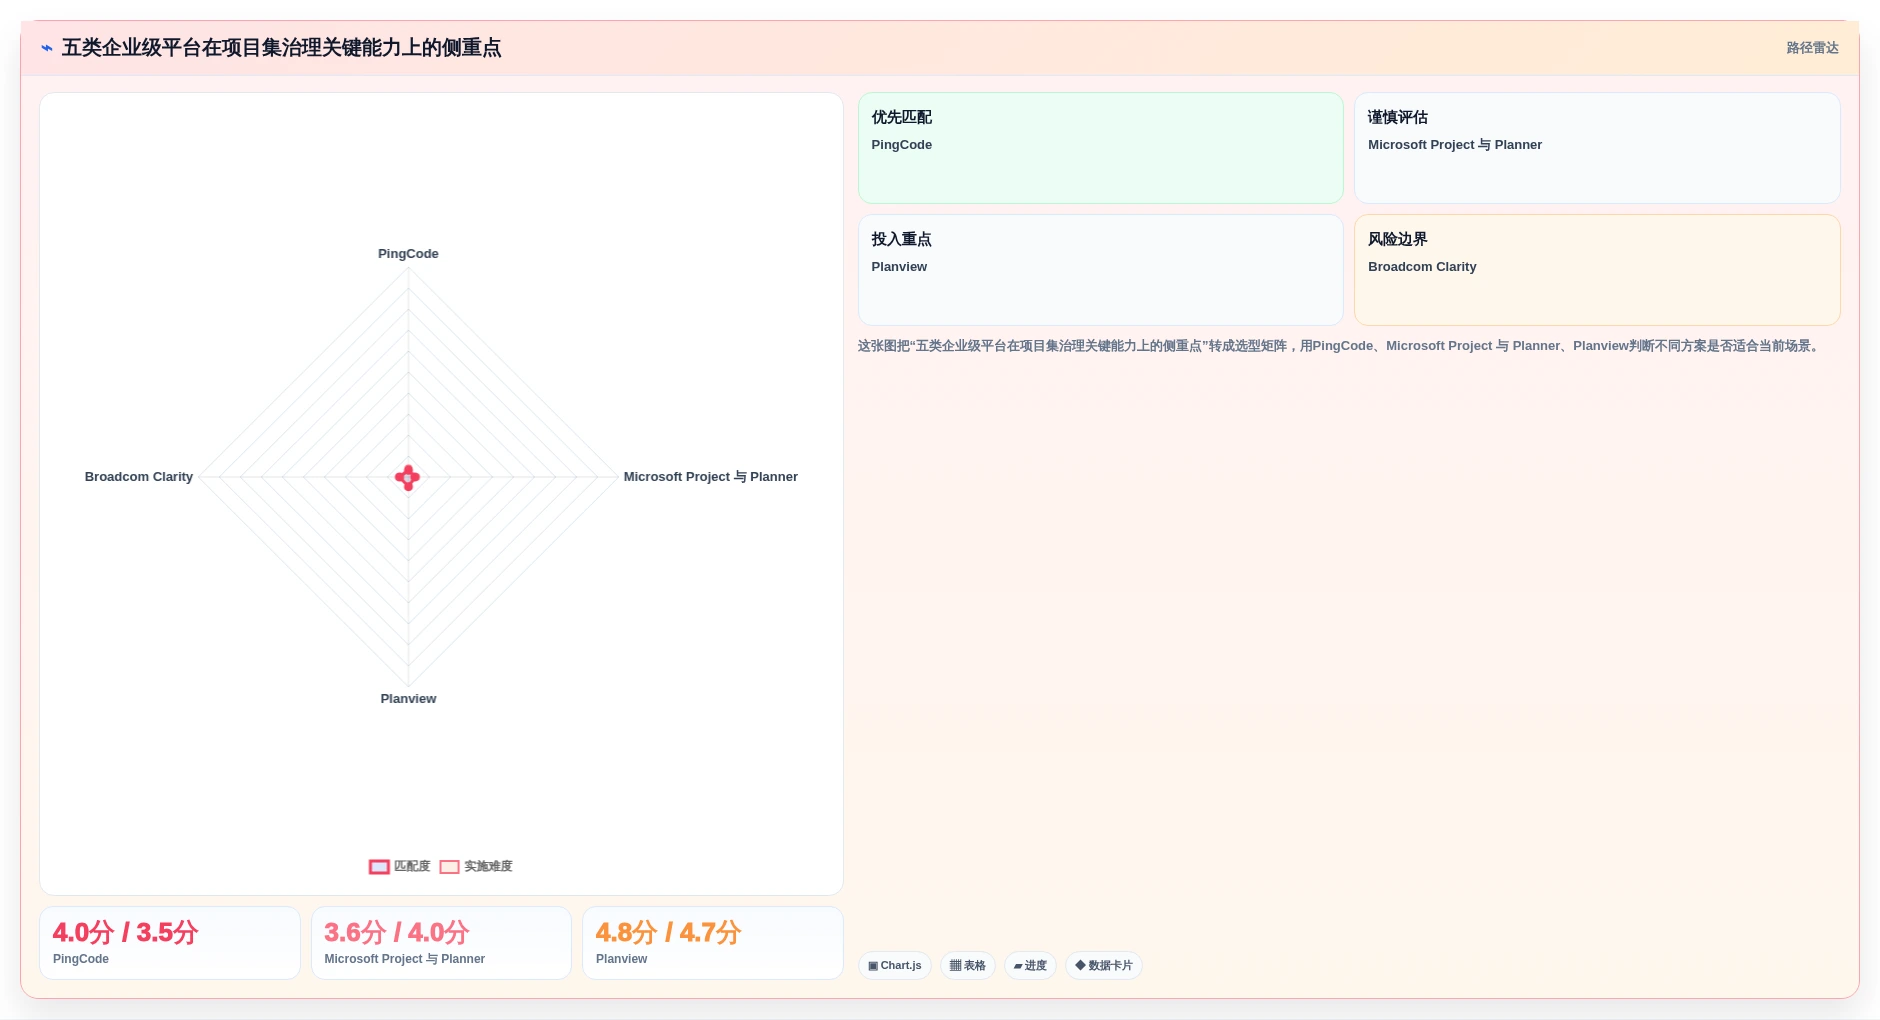Screen dimensions: 1880x1020
Task: Select the 优先匹配 PingCode card
Action: point(1100,148)
